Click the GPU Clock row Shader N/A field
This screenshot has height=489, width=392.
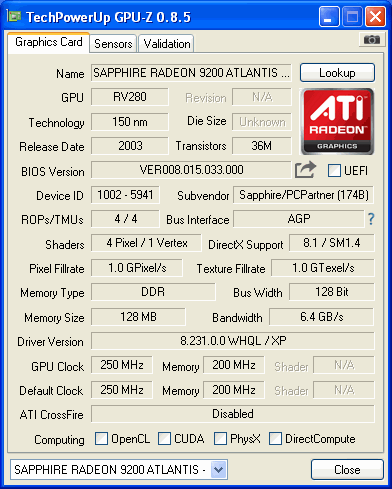point(344,365)
